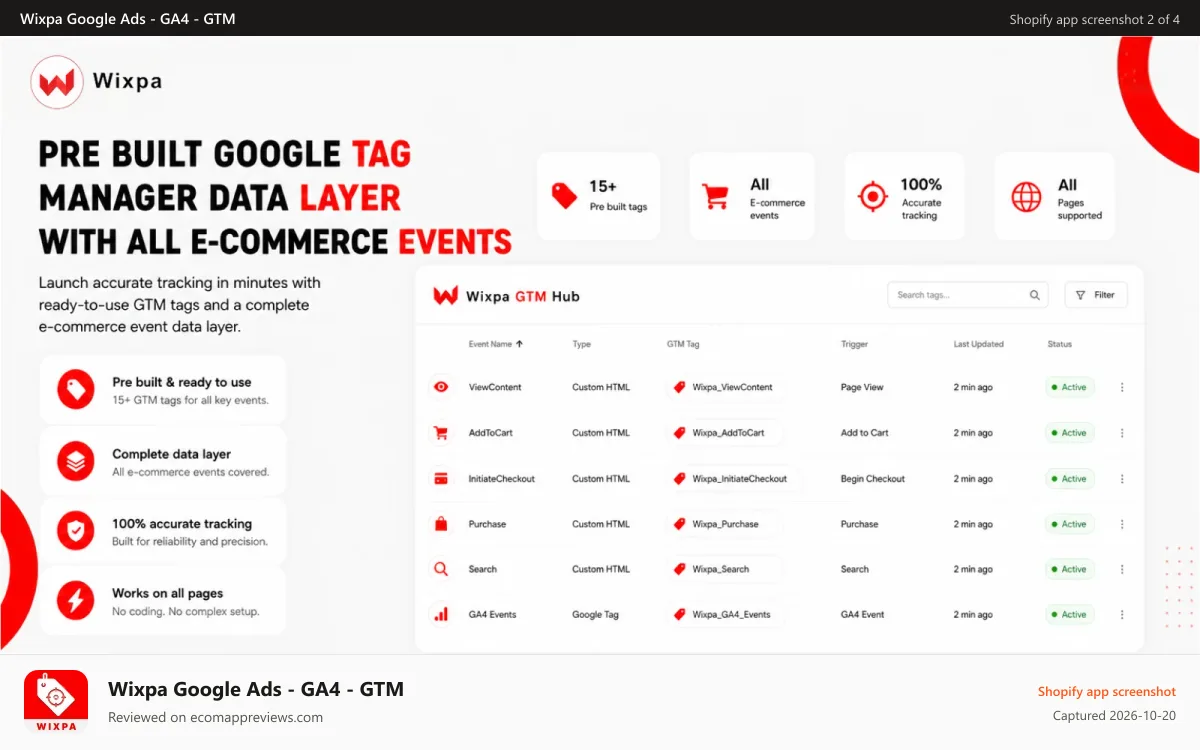Click the Last Updated column header
This screenshot has height=750, width=1200.
[978, 344]
